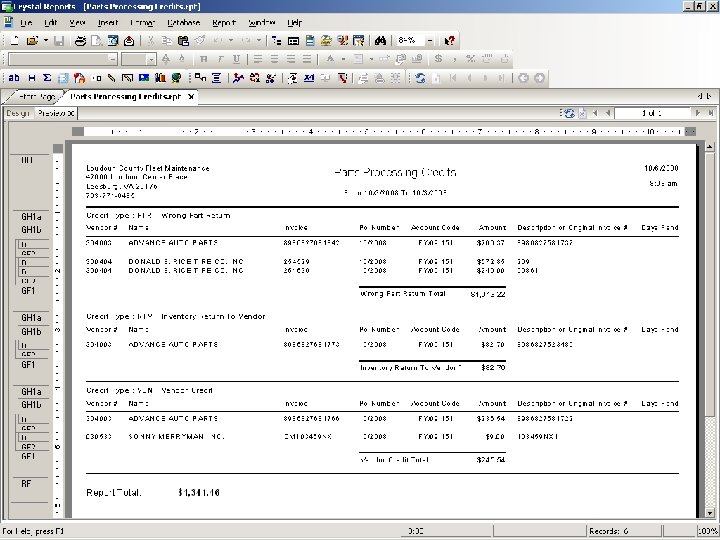Open the font name dropdown
This screenshot has width=720, height=540.
pos(112,59)
